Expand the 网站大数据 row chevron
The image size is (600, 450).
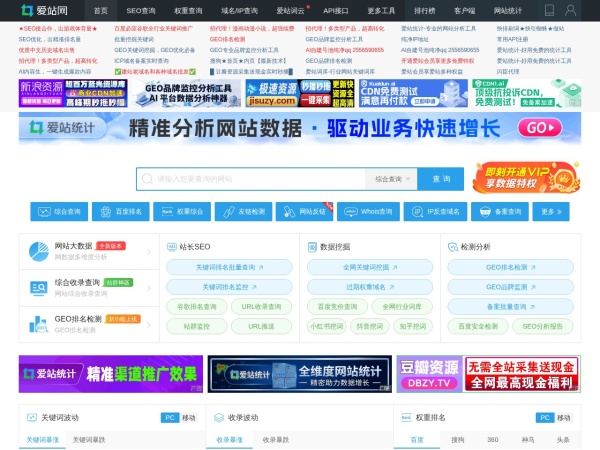(x=148, y=251)
